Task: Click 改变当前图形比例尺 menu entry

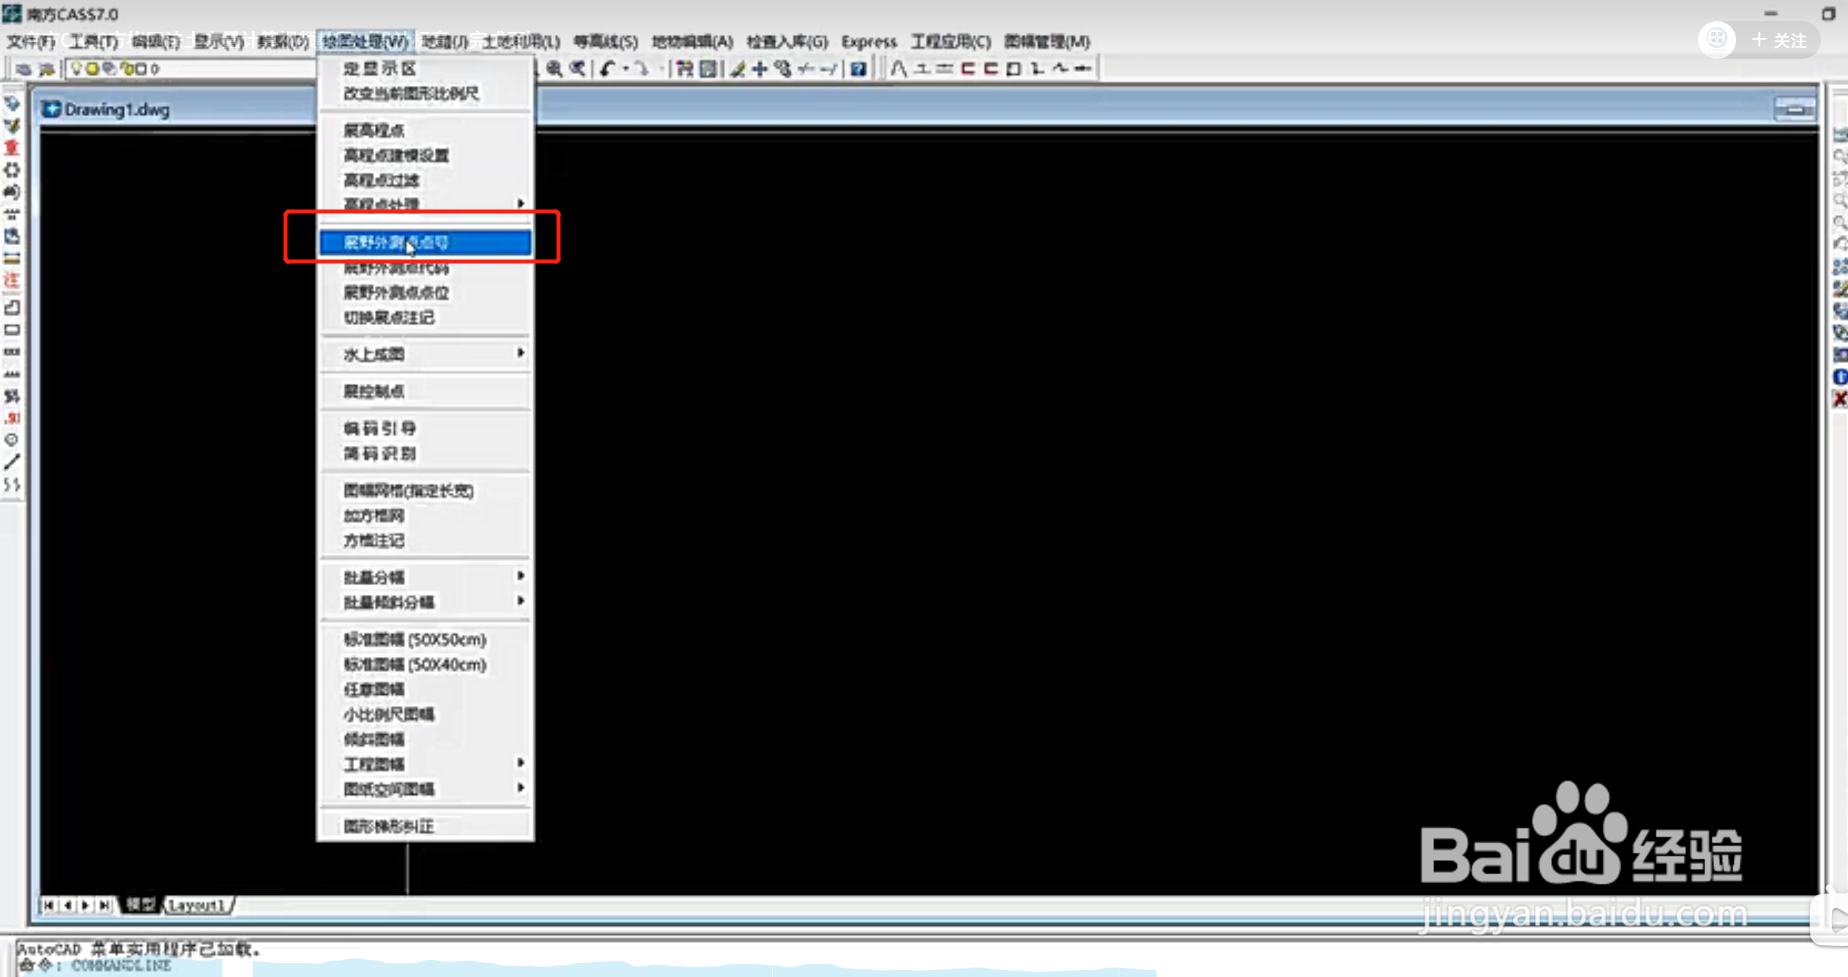Action: tap(425, 93)
